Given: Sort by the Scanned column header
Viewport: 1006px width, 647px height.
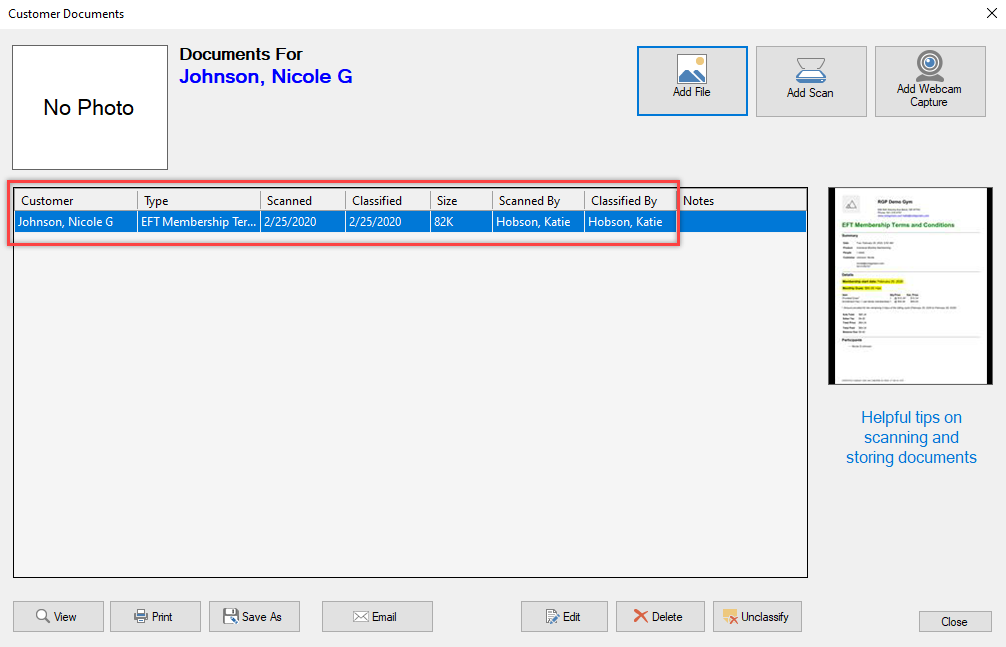Looking at the screenshot, I should [303, 200].
